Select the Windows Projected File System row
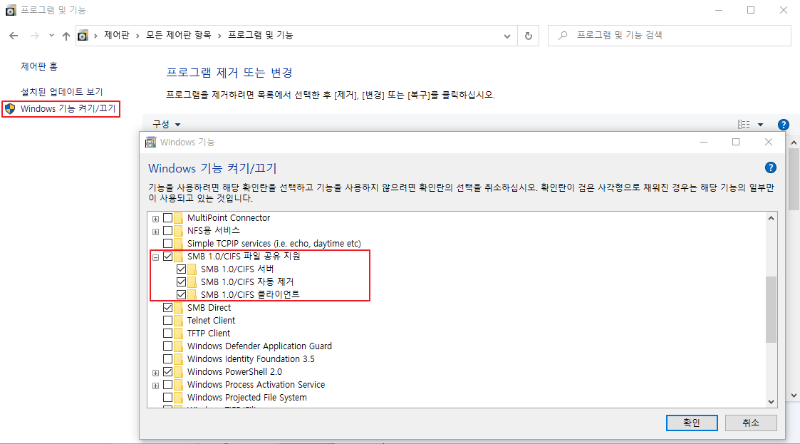The width and height of the screenshot is (800, 444). [247, 398]
